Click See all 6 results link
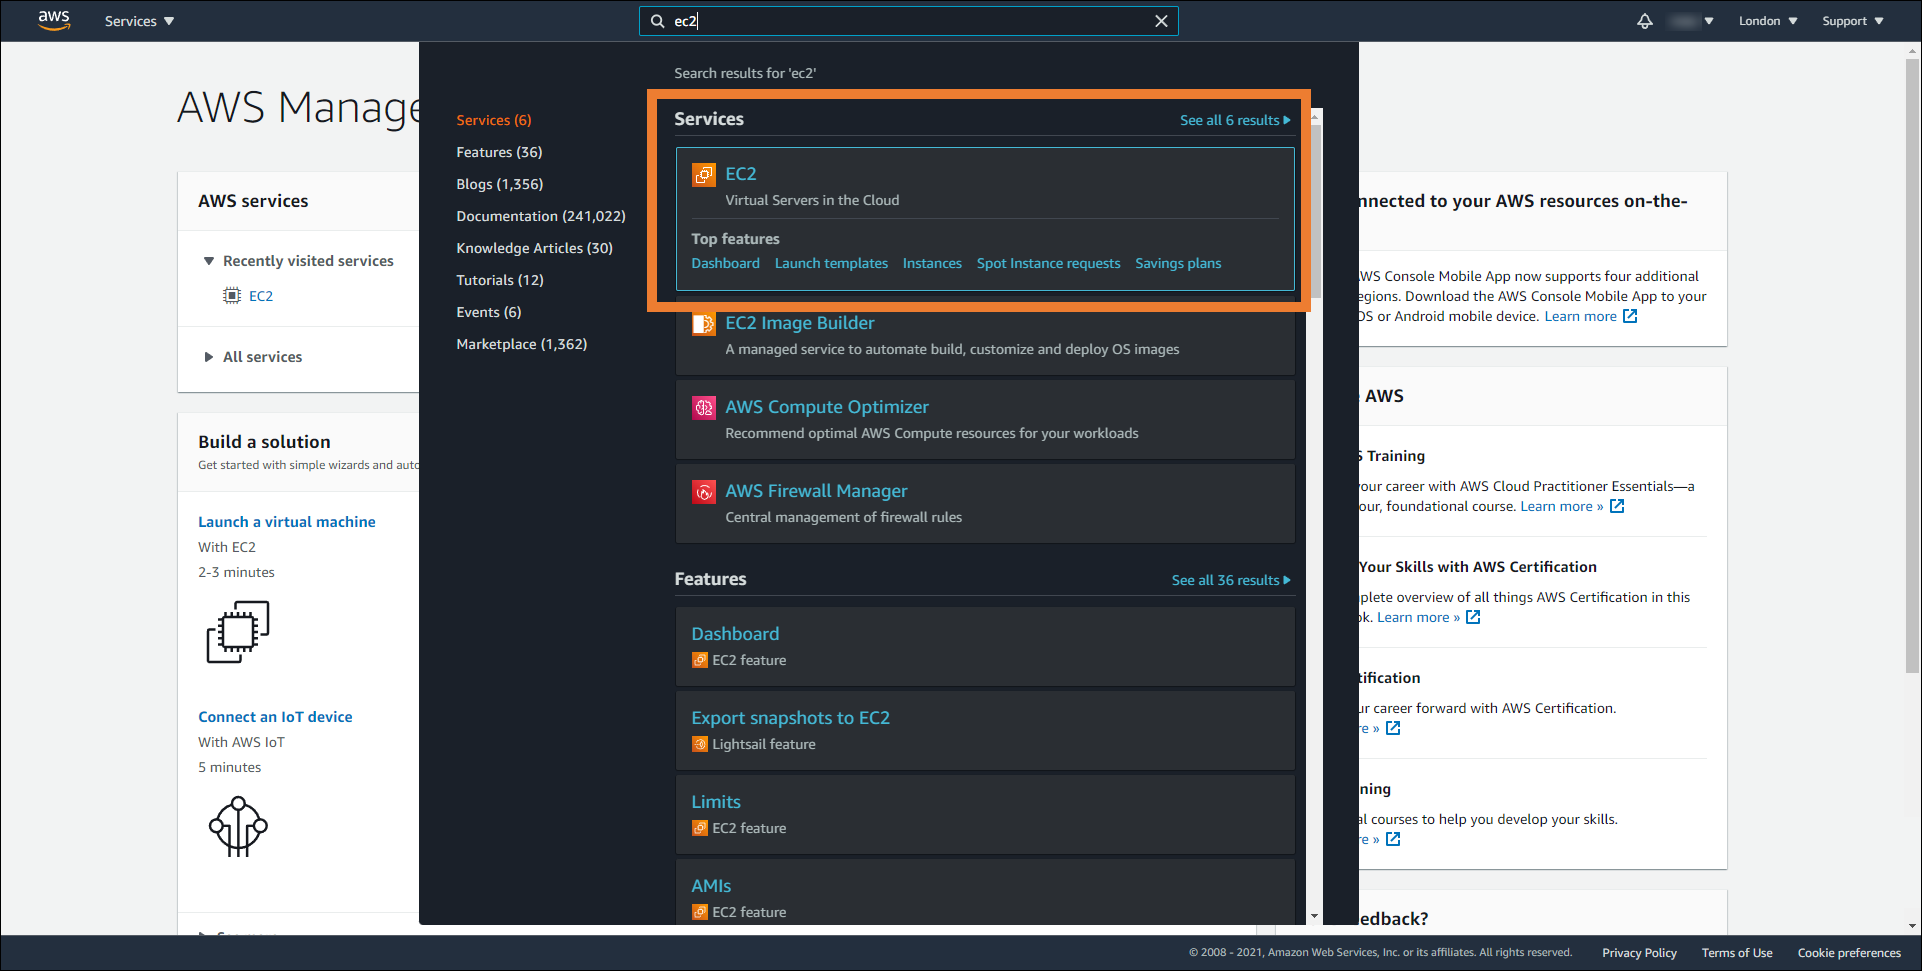1922x971 pixels. pyautogui.click(x=1234, y=120)
